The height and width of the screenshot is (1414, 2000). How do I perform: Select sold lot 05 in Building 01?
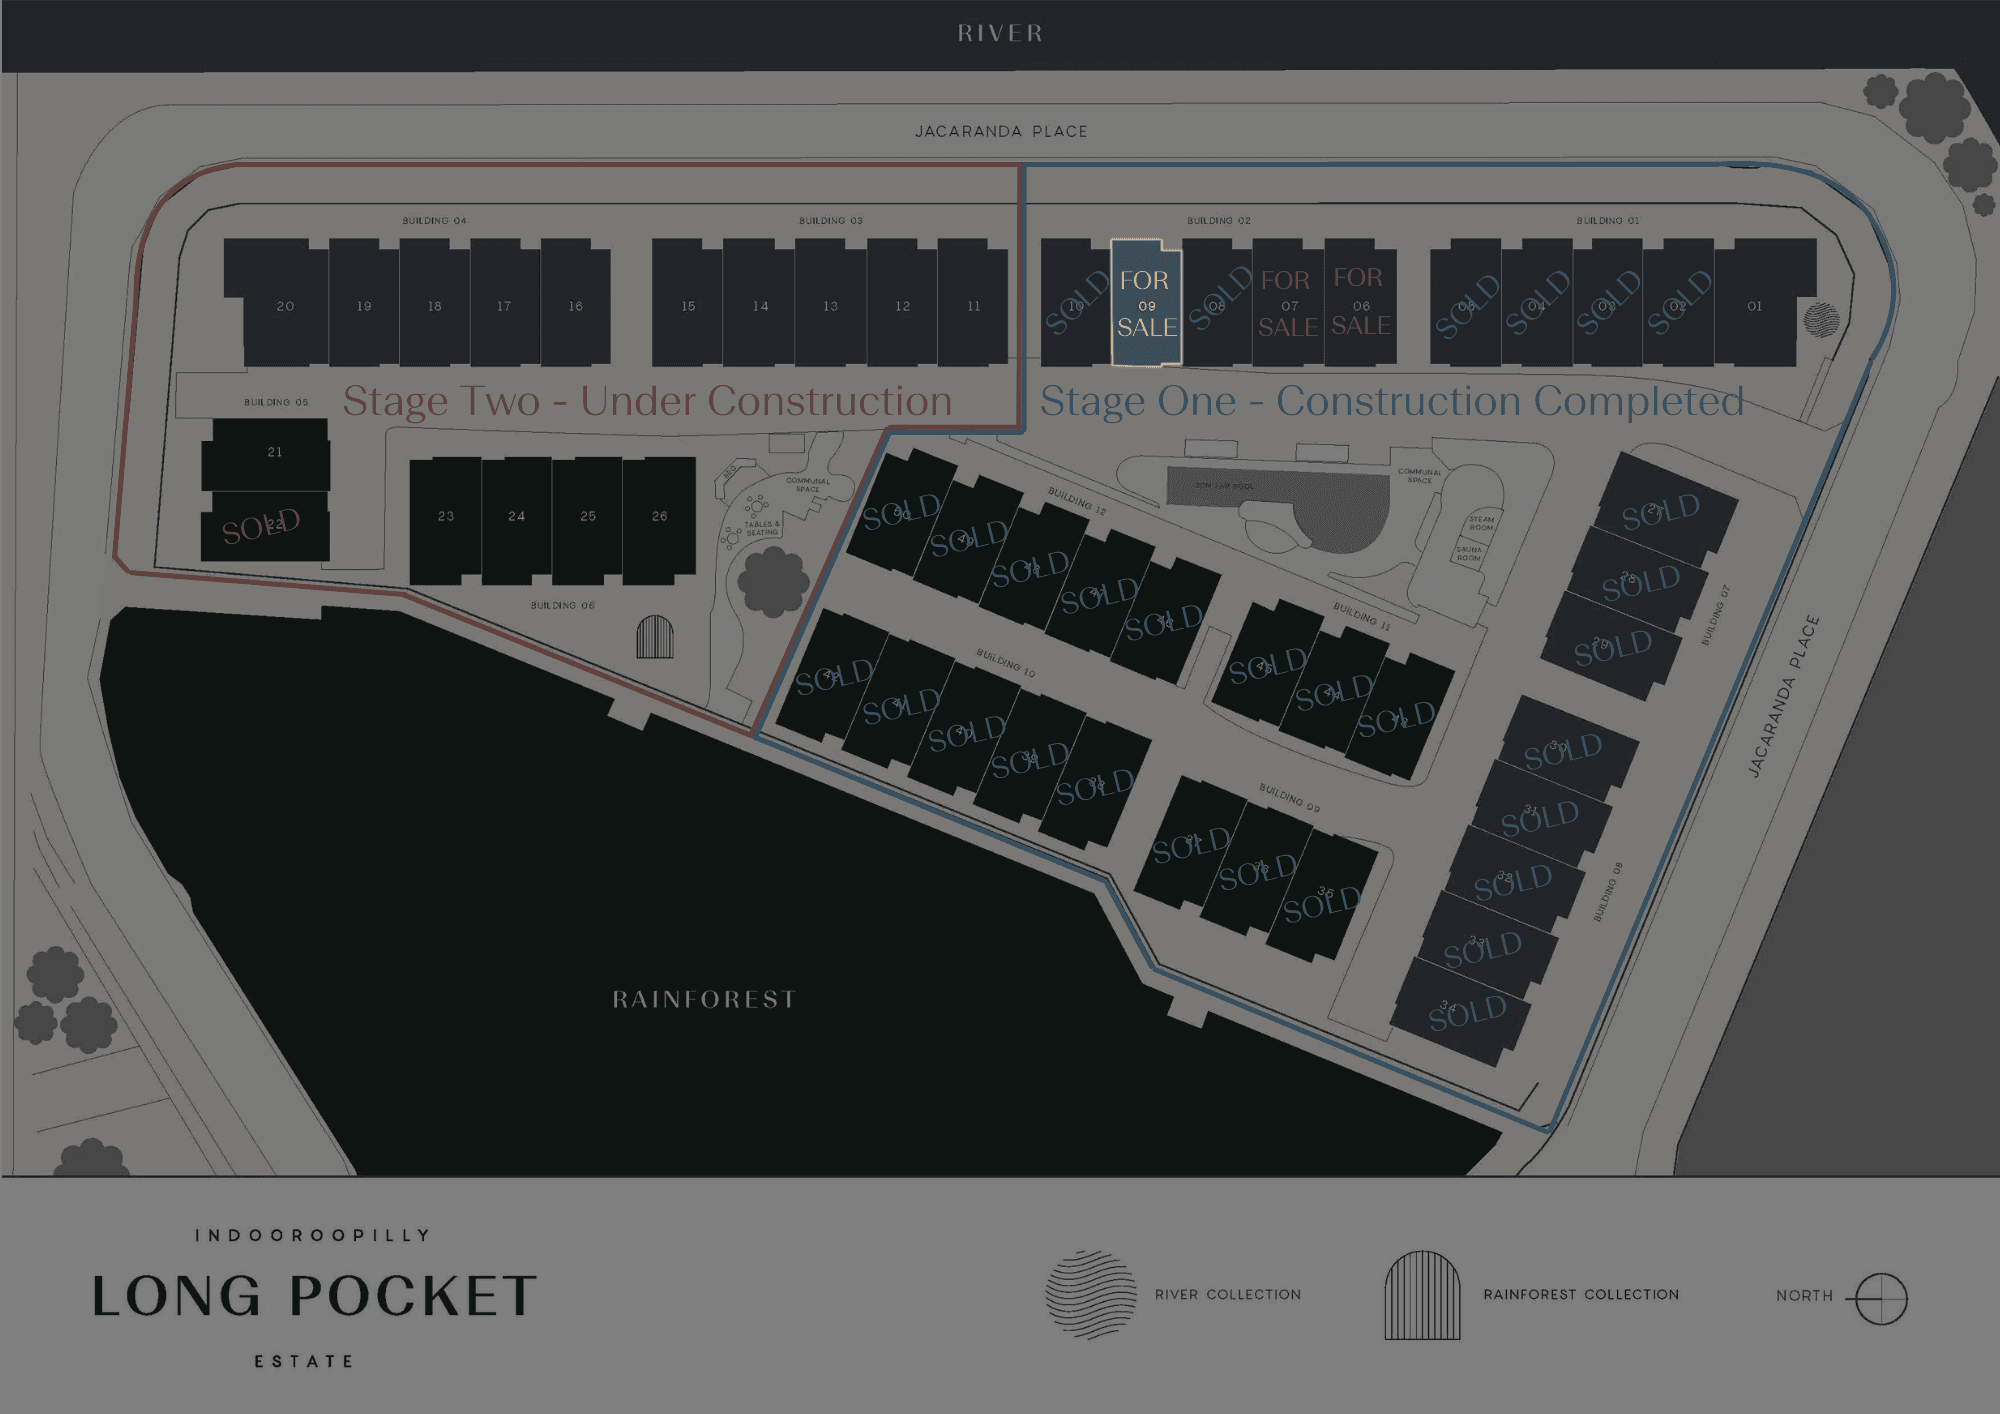(1466, 303)
